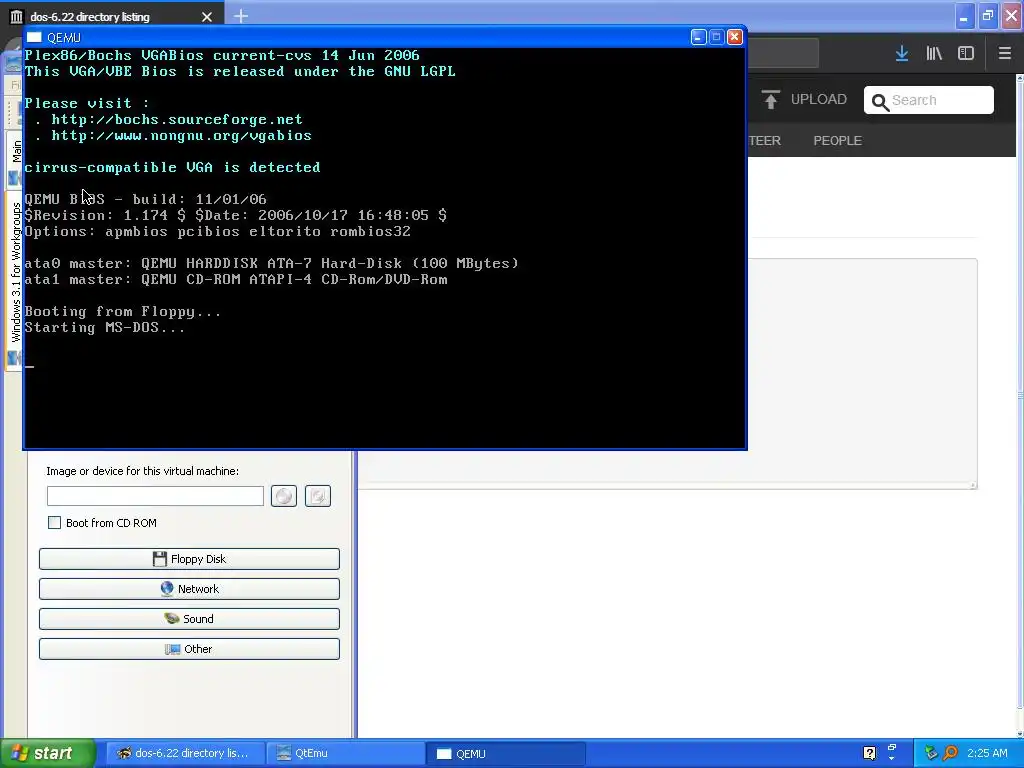Expand the Network settings section
The image size is (1024, 768).
point(189,589)
